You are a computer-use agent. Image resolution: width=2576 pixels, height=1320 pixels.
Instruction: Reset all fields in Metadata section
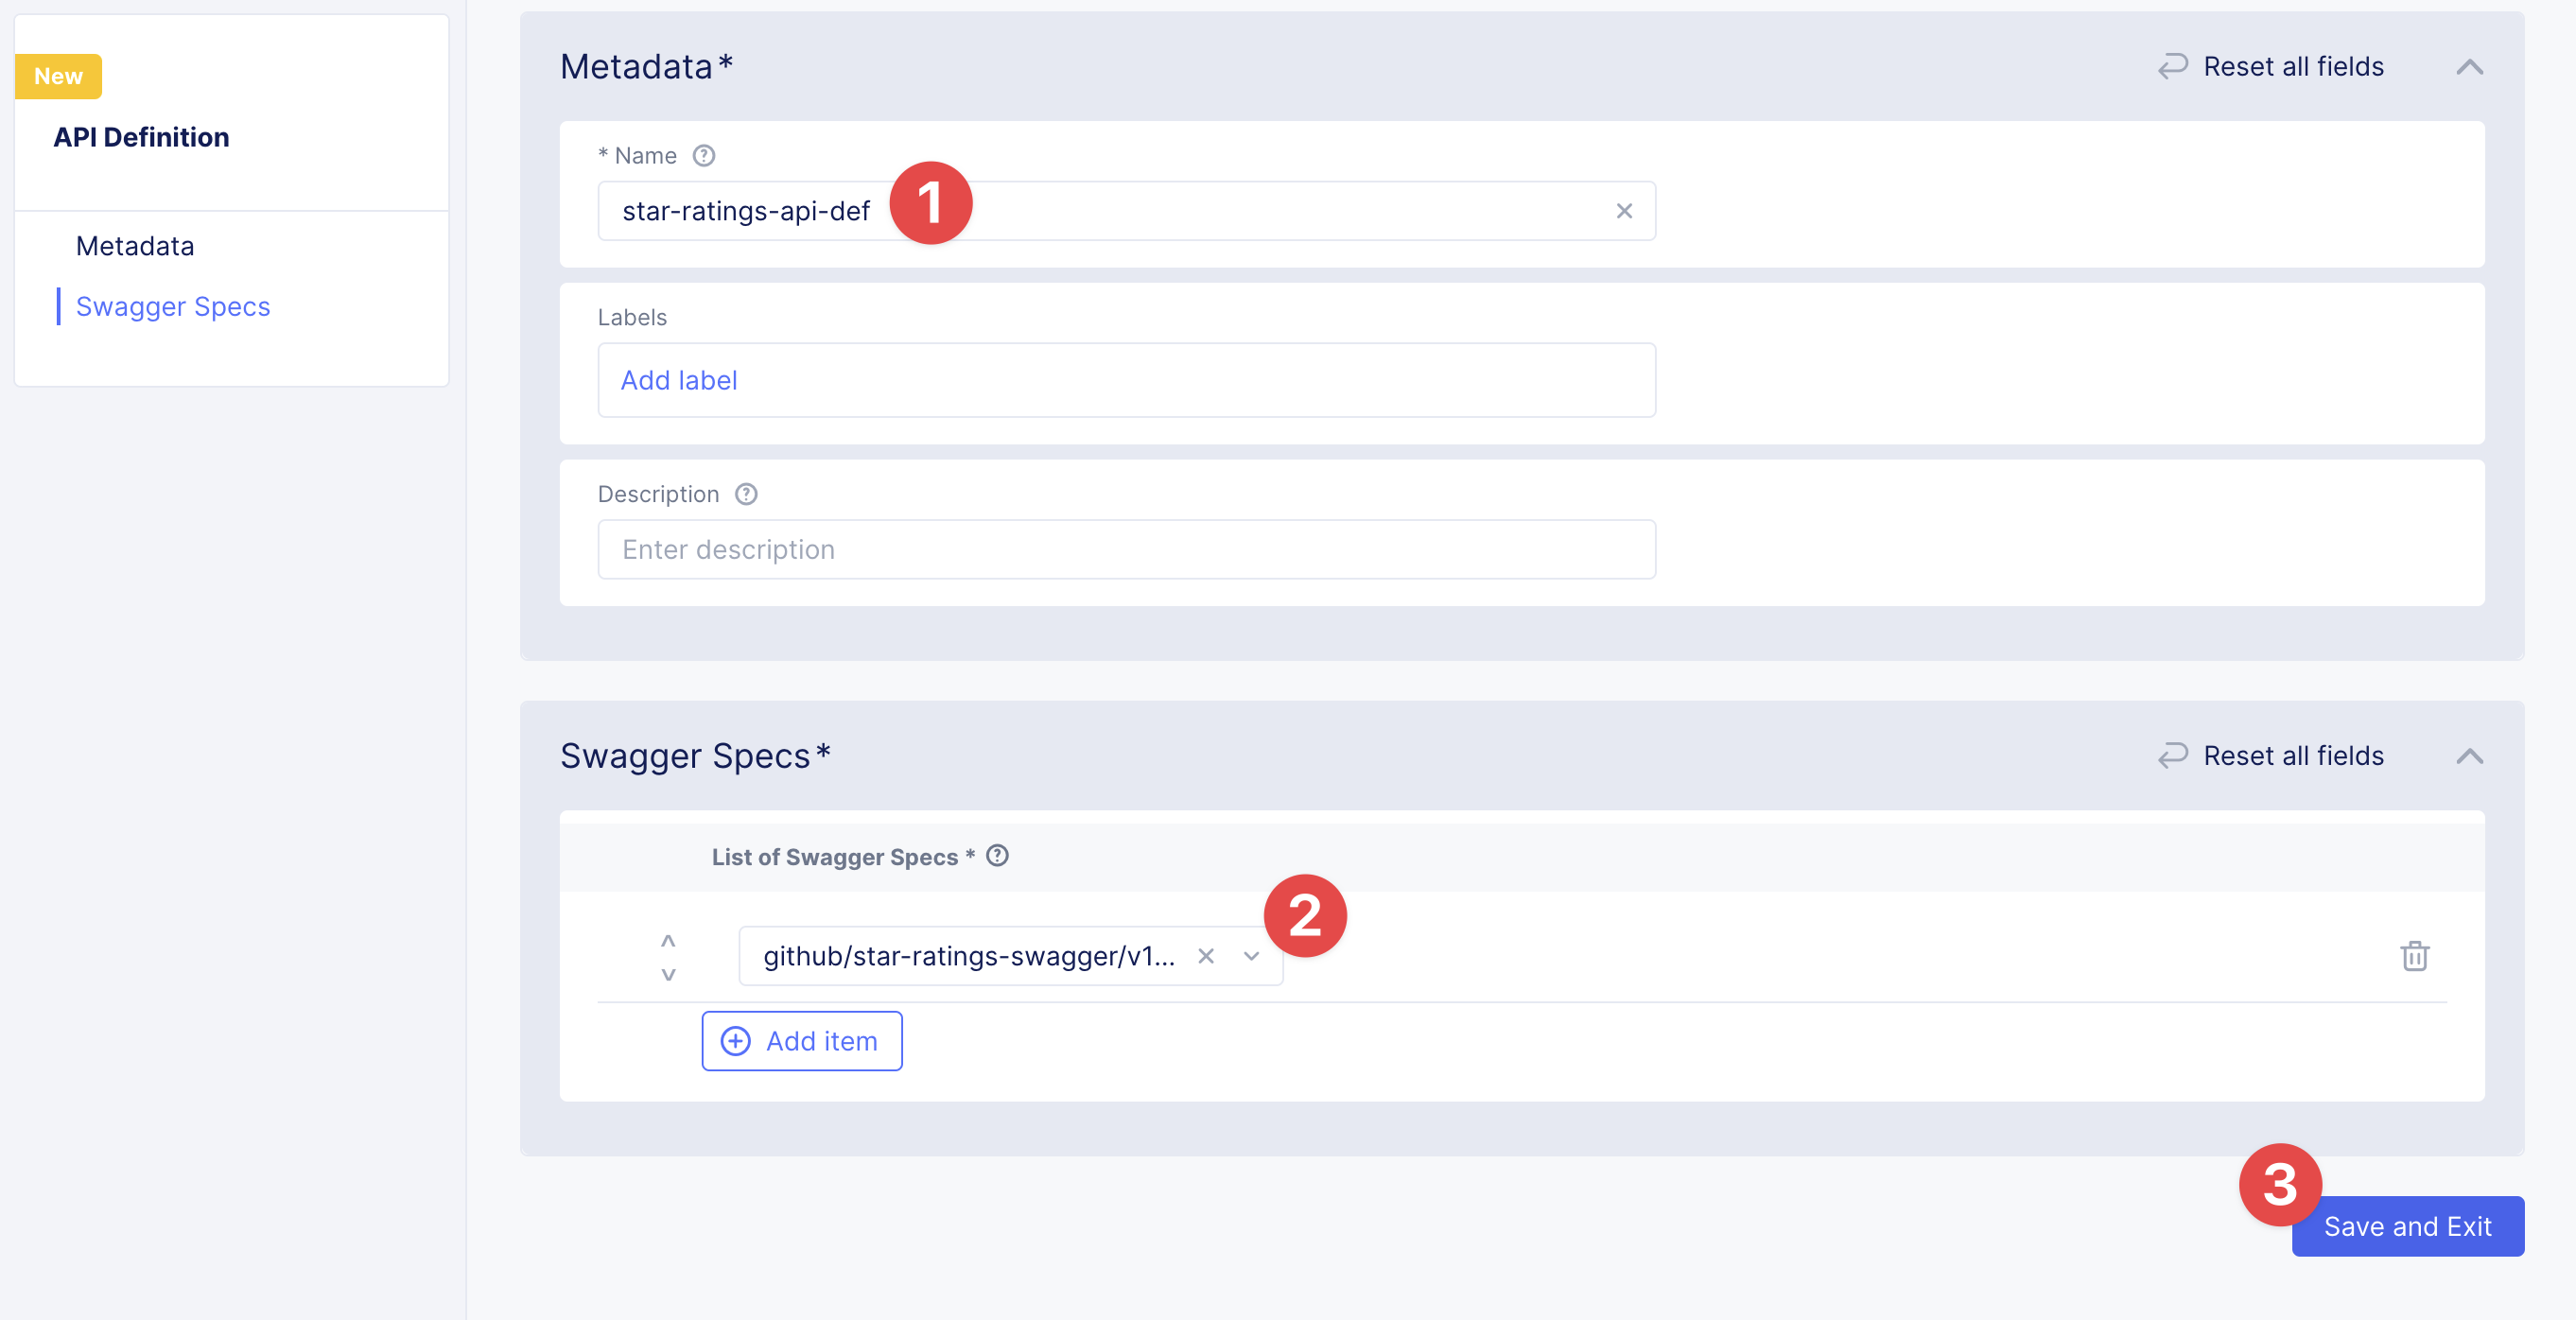[2272, 67]
